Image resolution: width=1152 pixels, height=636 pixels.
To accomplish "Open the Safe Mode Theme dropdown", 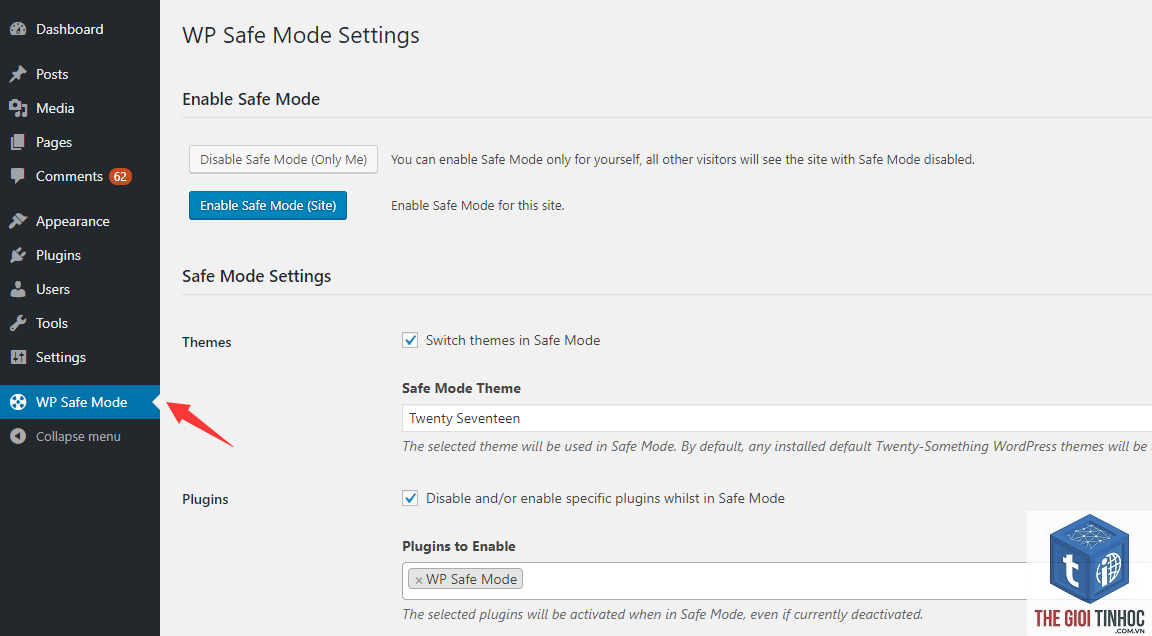I will click(777, 418).
